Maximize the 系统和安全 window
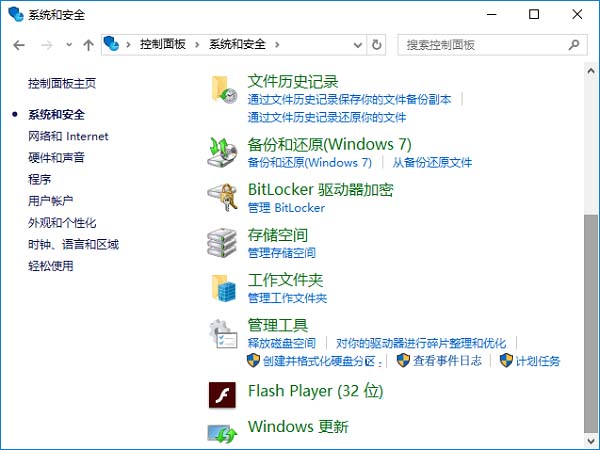600x450 pixels. click(x=534, y=14)
